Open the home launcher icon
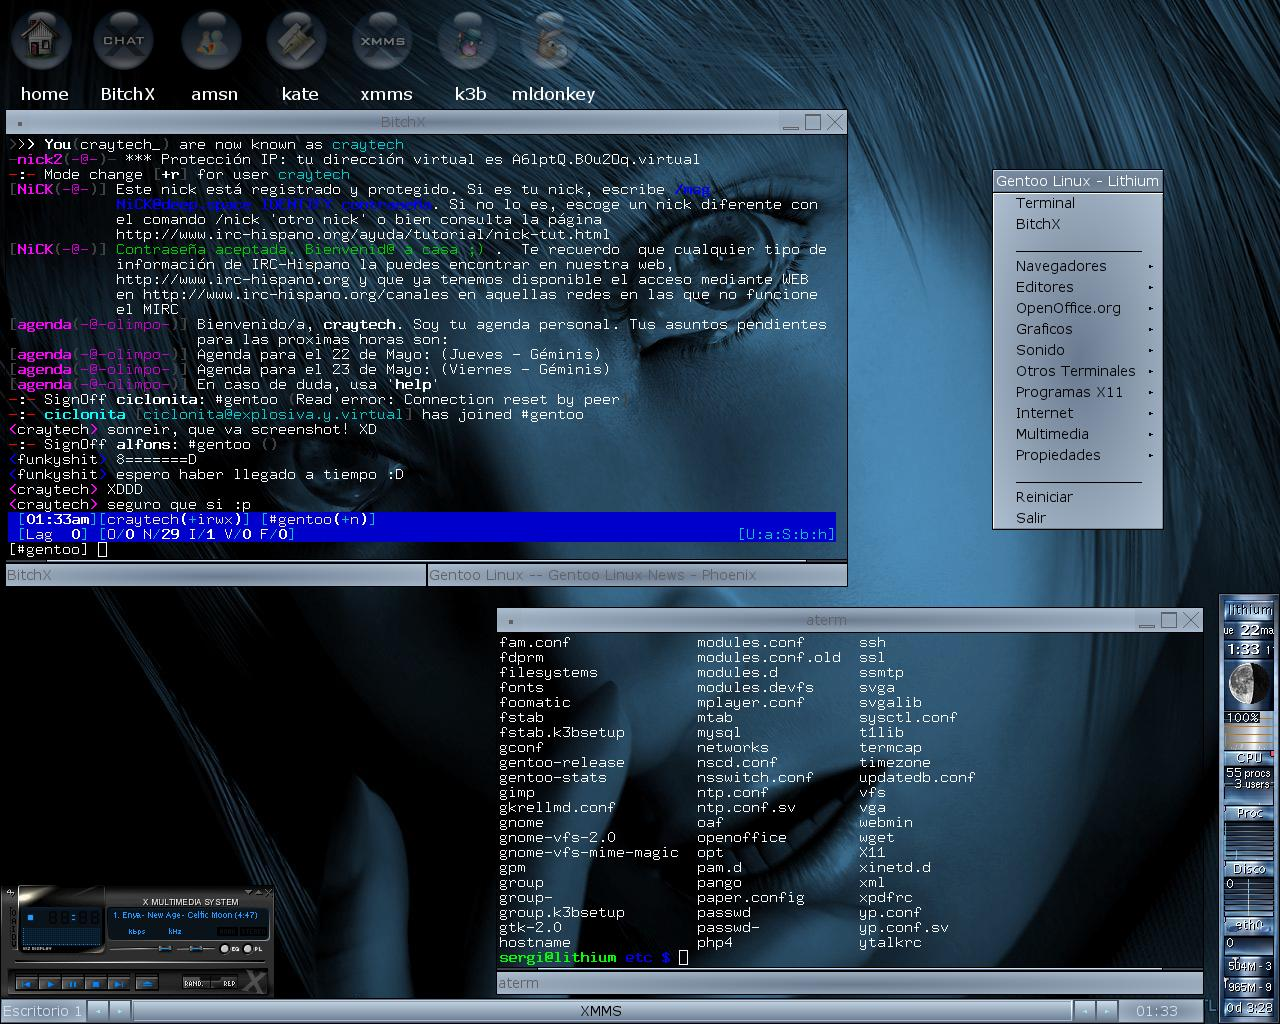 [41, 40]
